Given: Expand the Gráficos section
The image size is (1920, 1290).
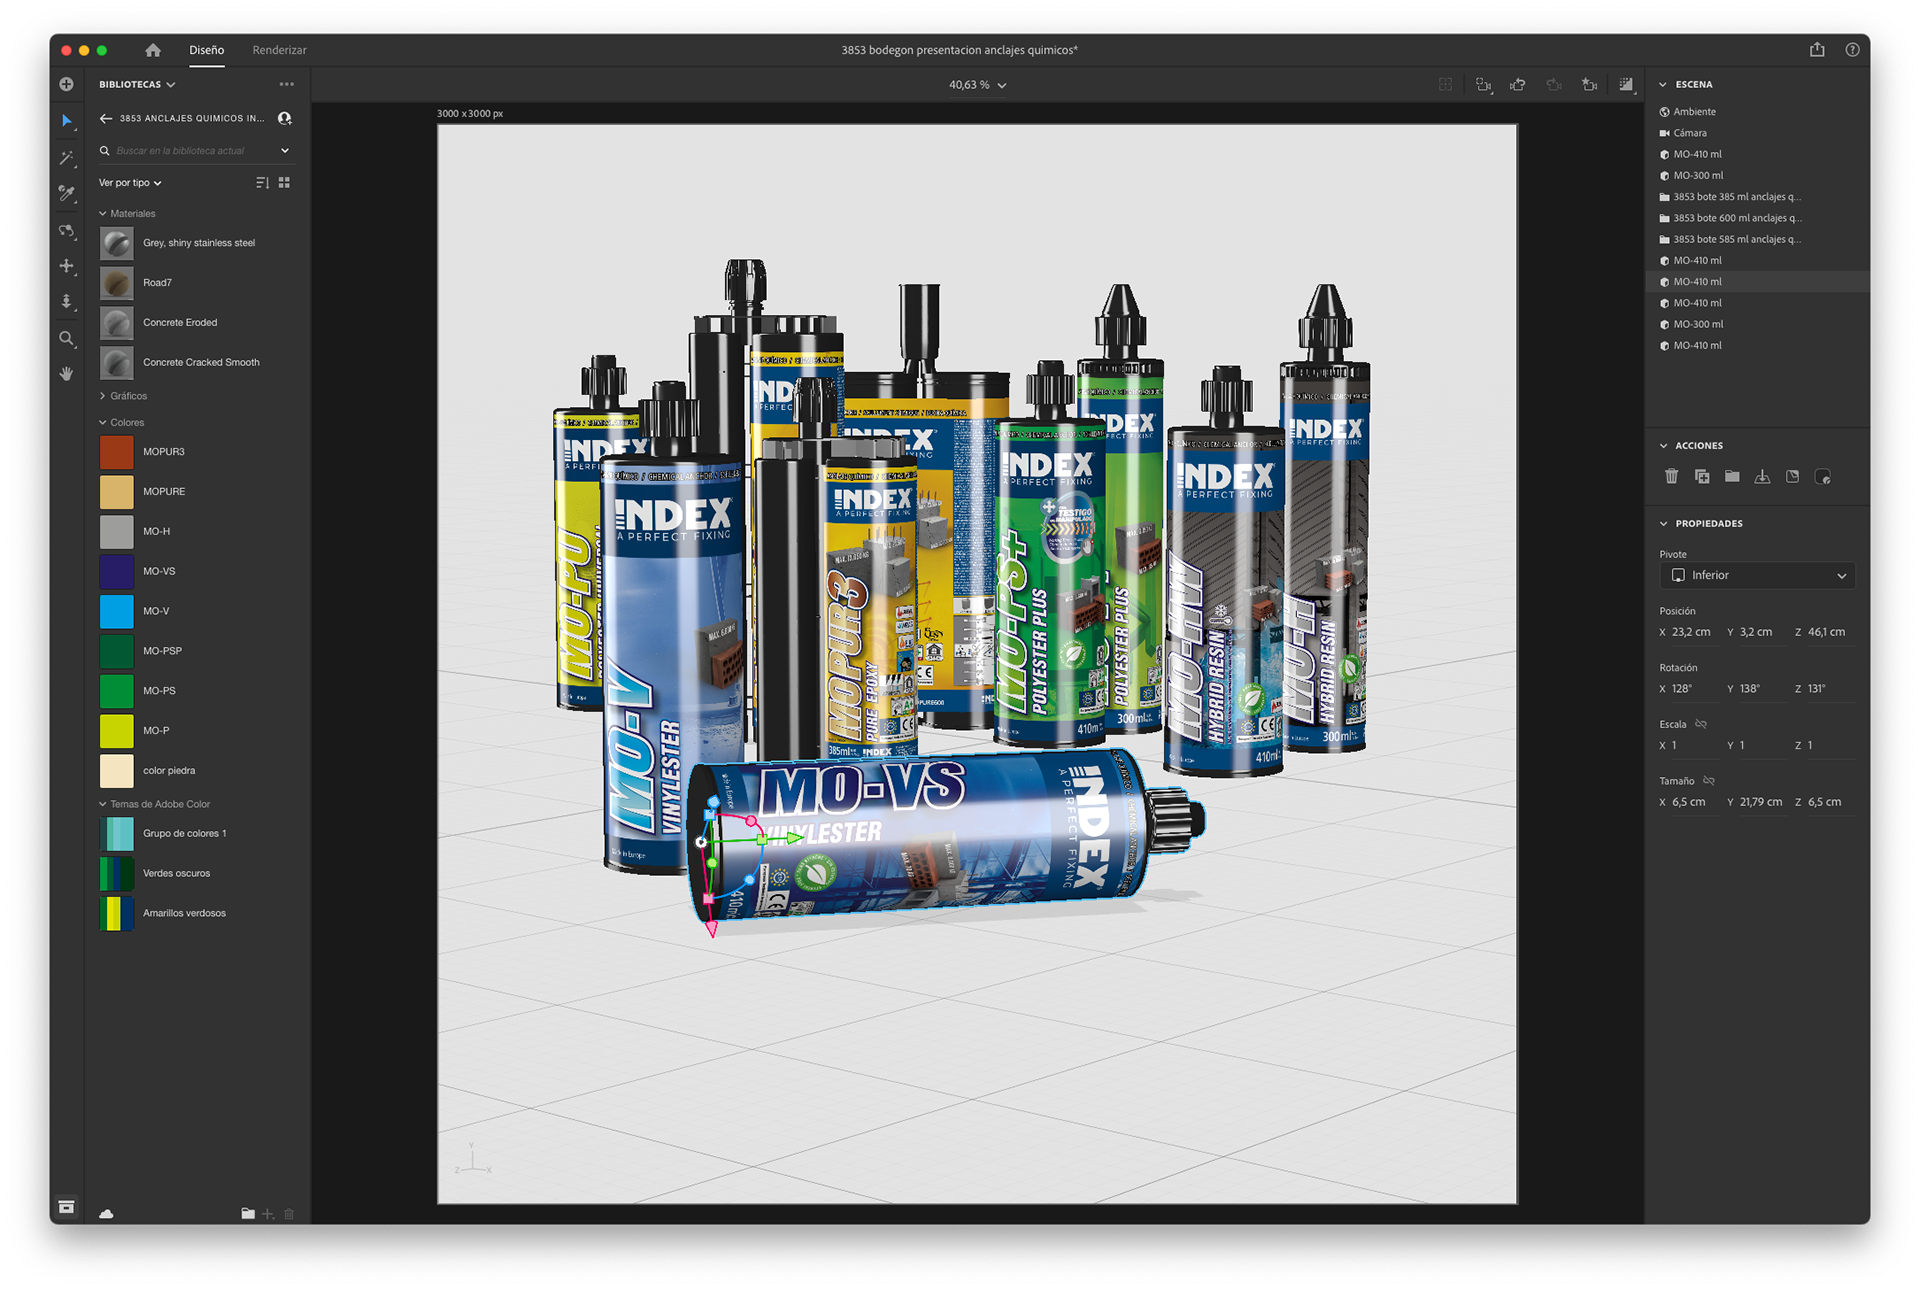Looking at the screenshot, I should pos(102,396).
